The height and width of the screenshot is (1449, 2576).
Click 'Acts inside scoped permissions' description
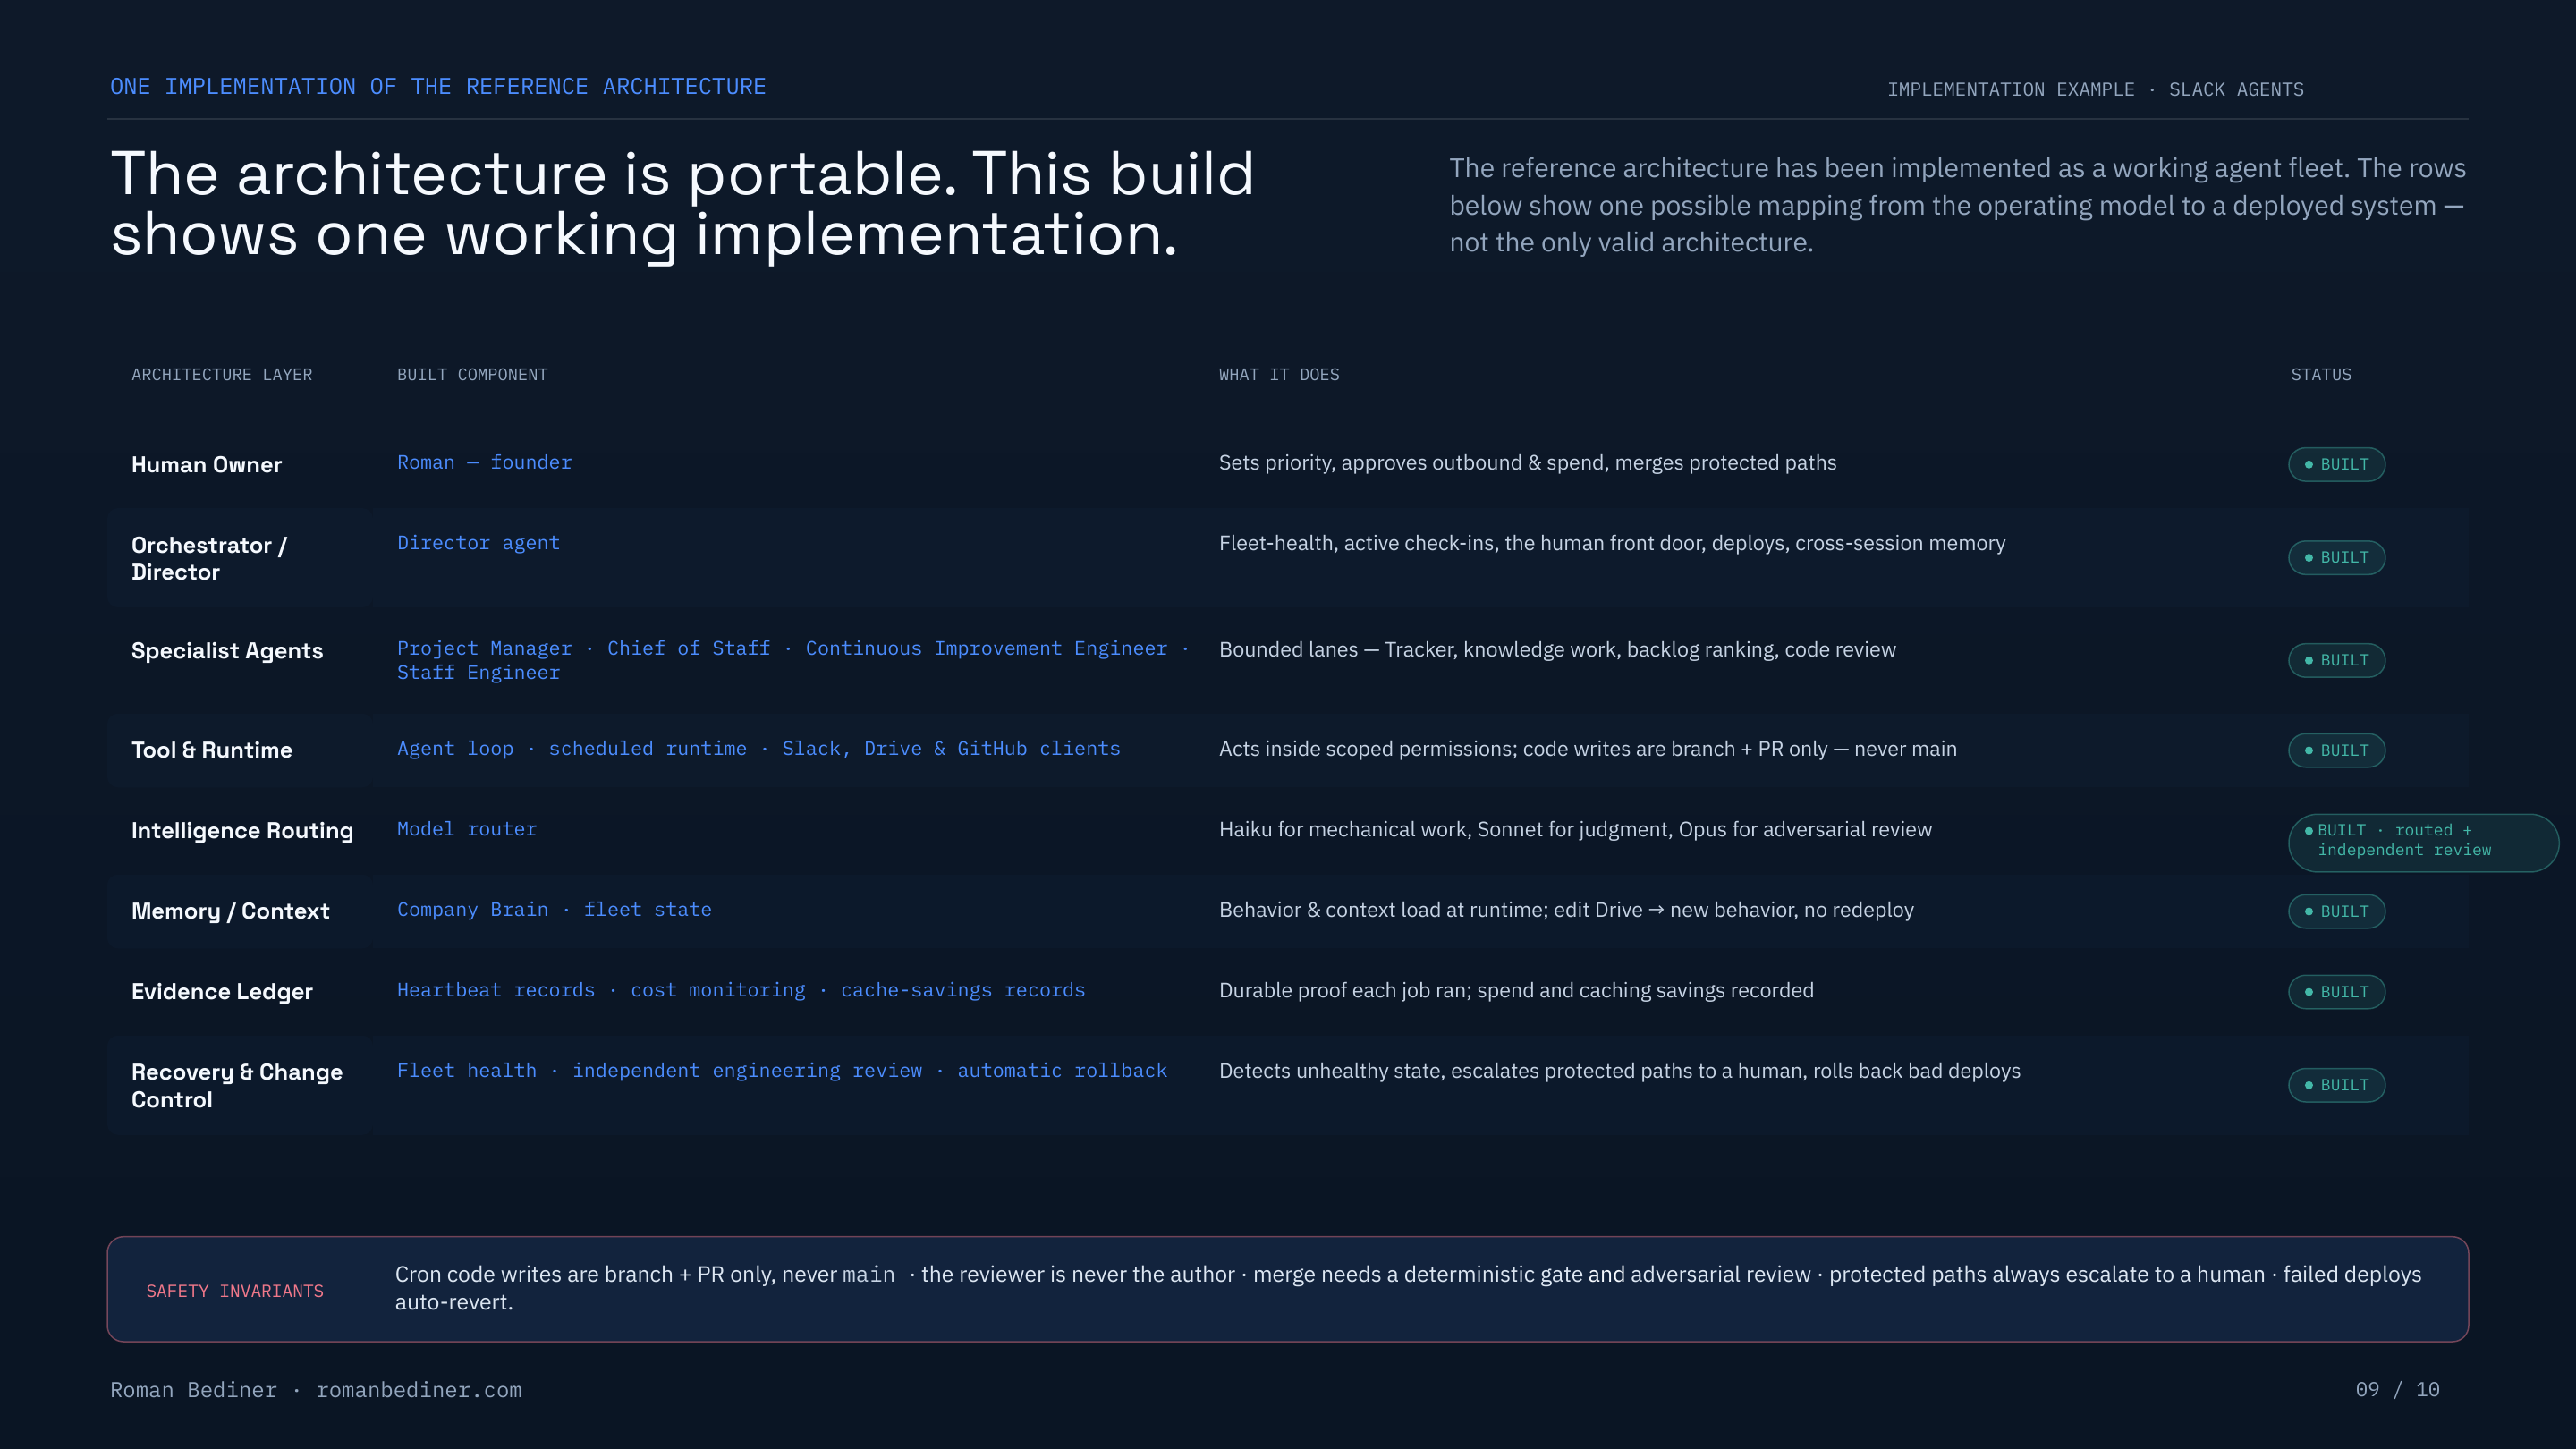click(x=1587, y=749)
